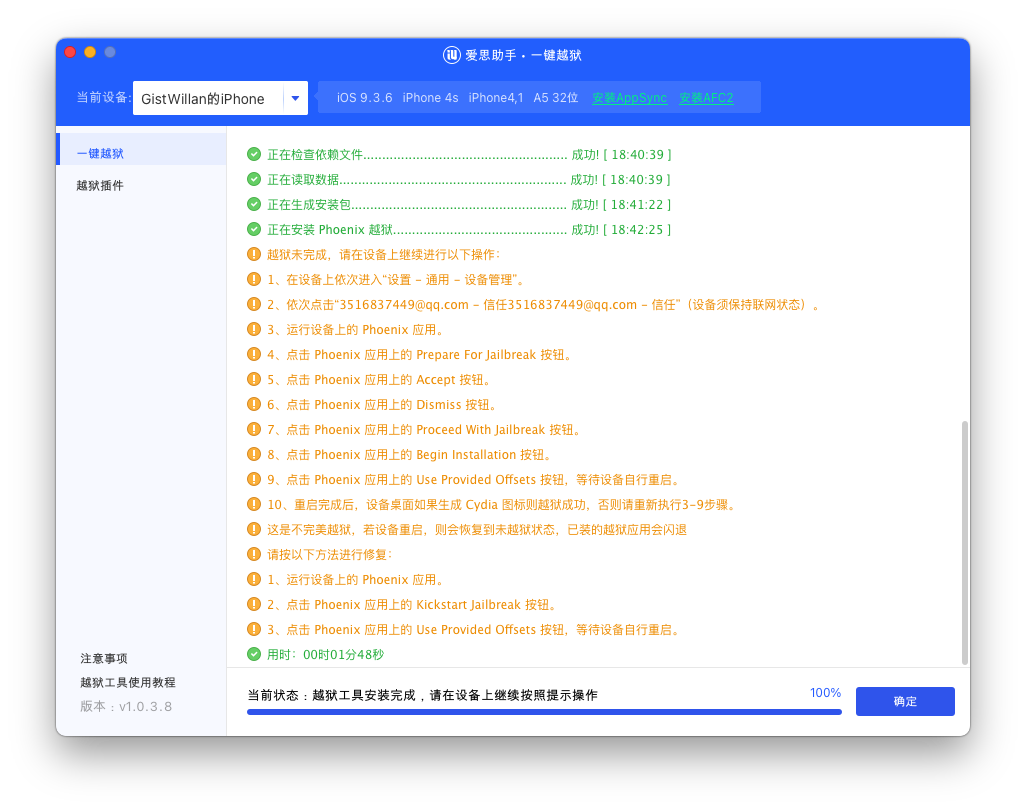Click warning icon beside 越狱未完成 message
1026x810 pixels.
[254, 254]
